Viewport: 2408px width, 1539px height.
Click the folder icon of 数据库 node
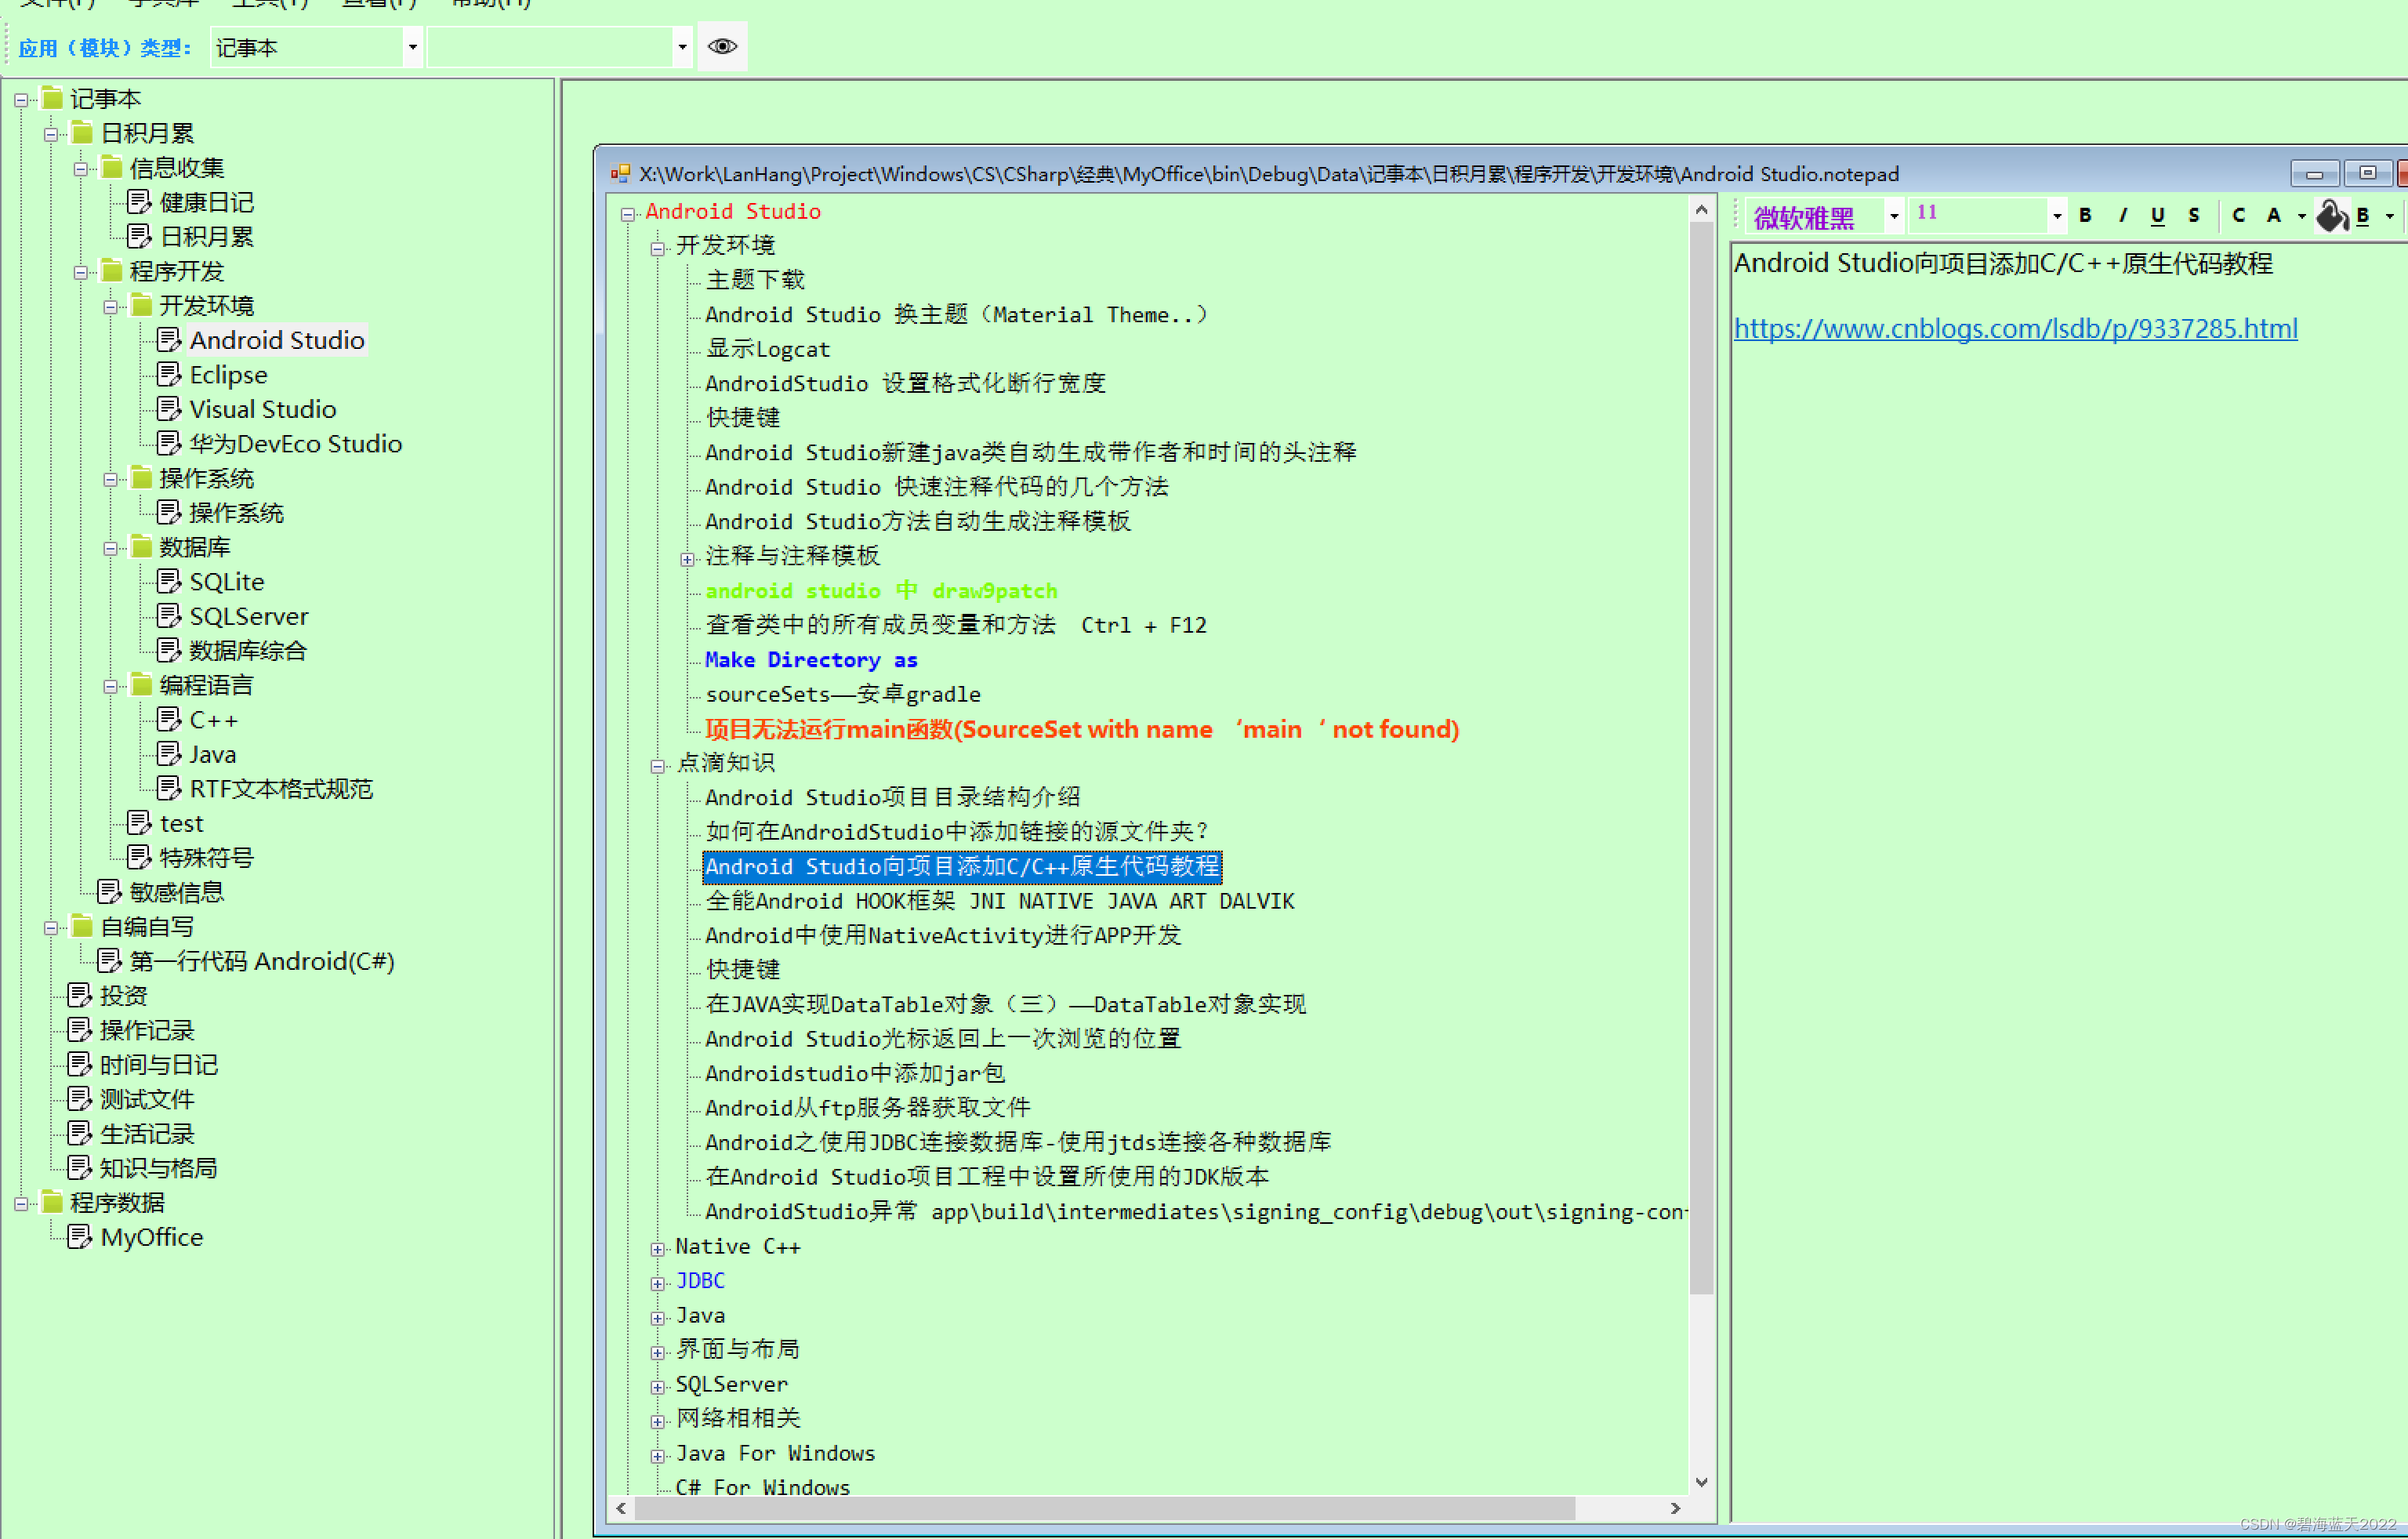pyautogui.click(x=142, y=547)
